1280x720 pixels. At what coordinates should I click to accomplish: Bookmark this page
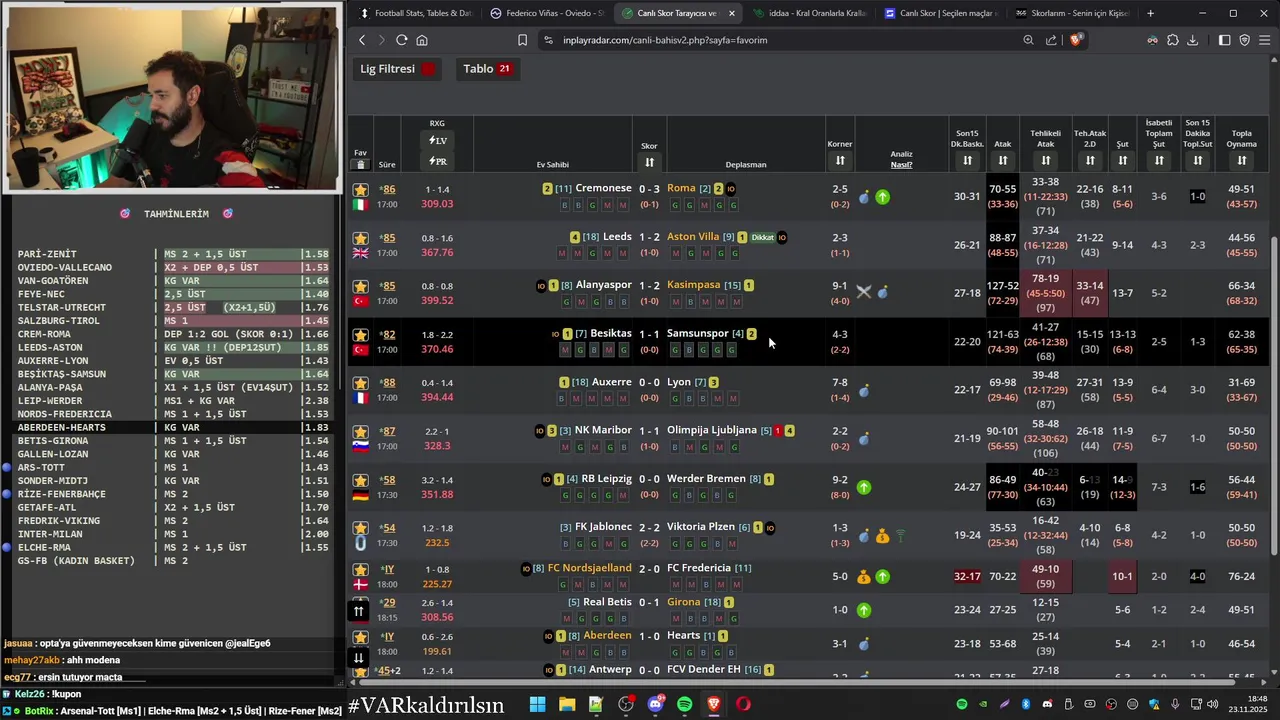pyautogui.click(x=522, y=40)
